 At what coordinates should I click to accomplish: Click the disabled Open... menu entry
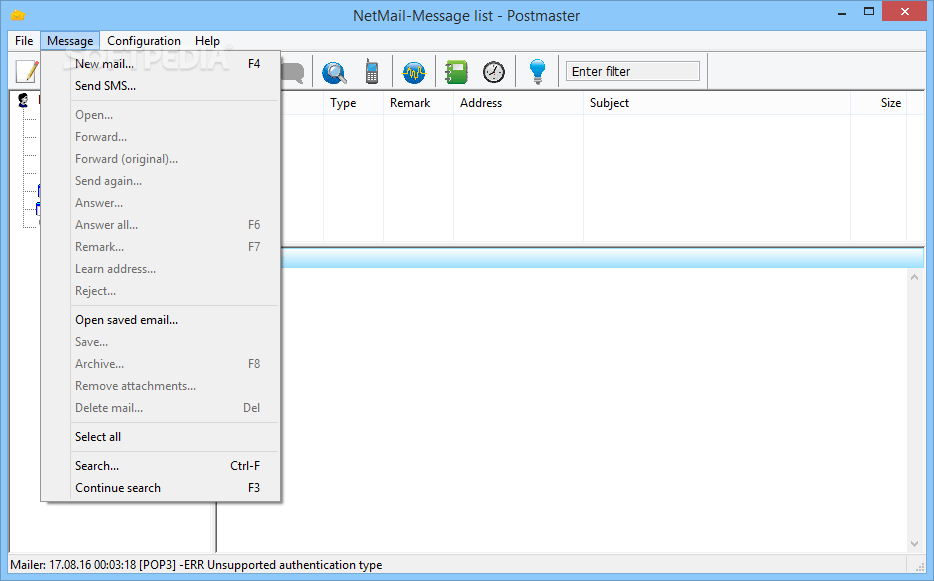161,115
